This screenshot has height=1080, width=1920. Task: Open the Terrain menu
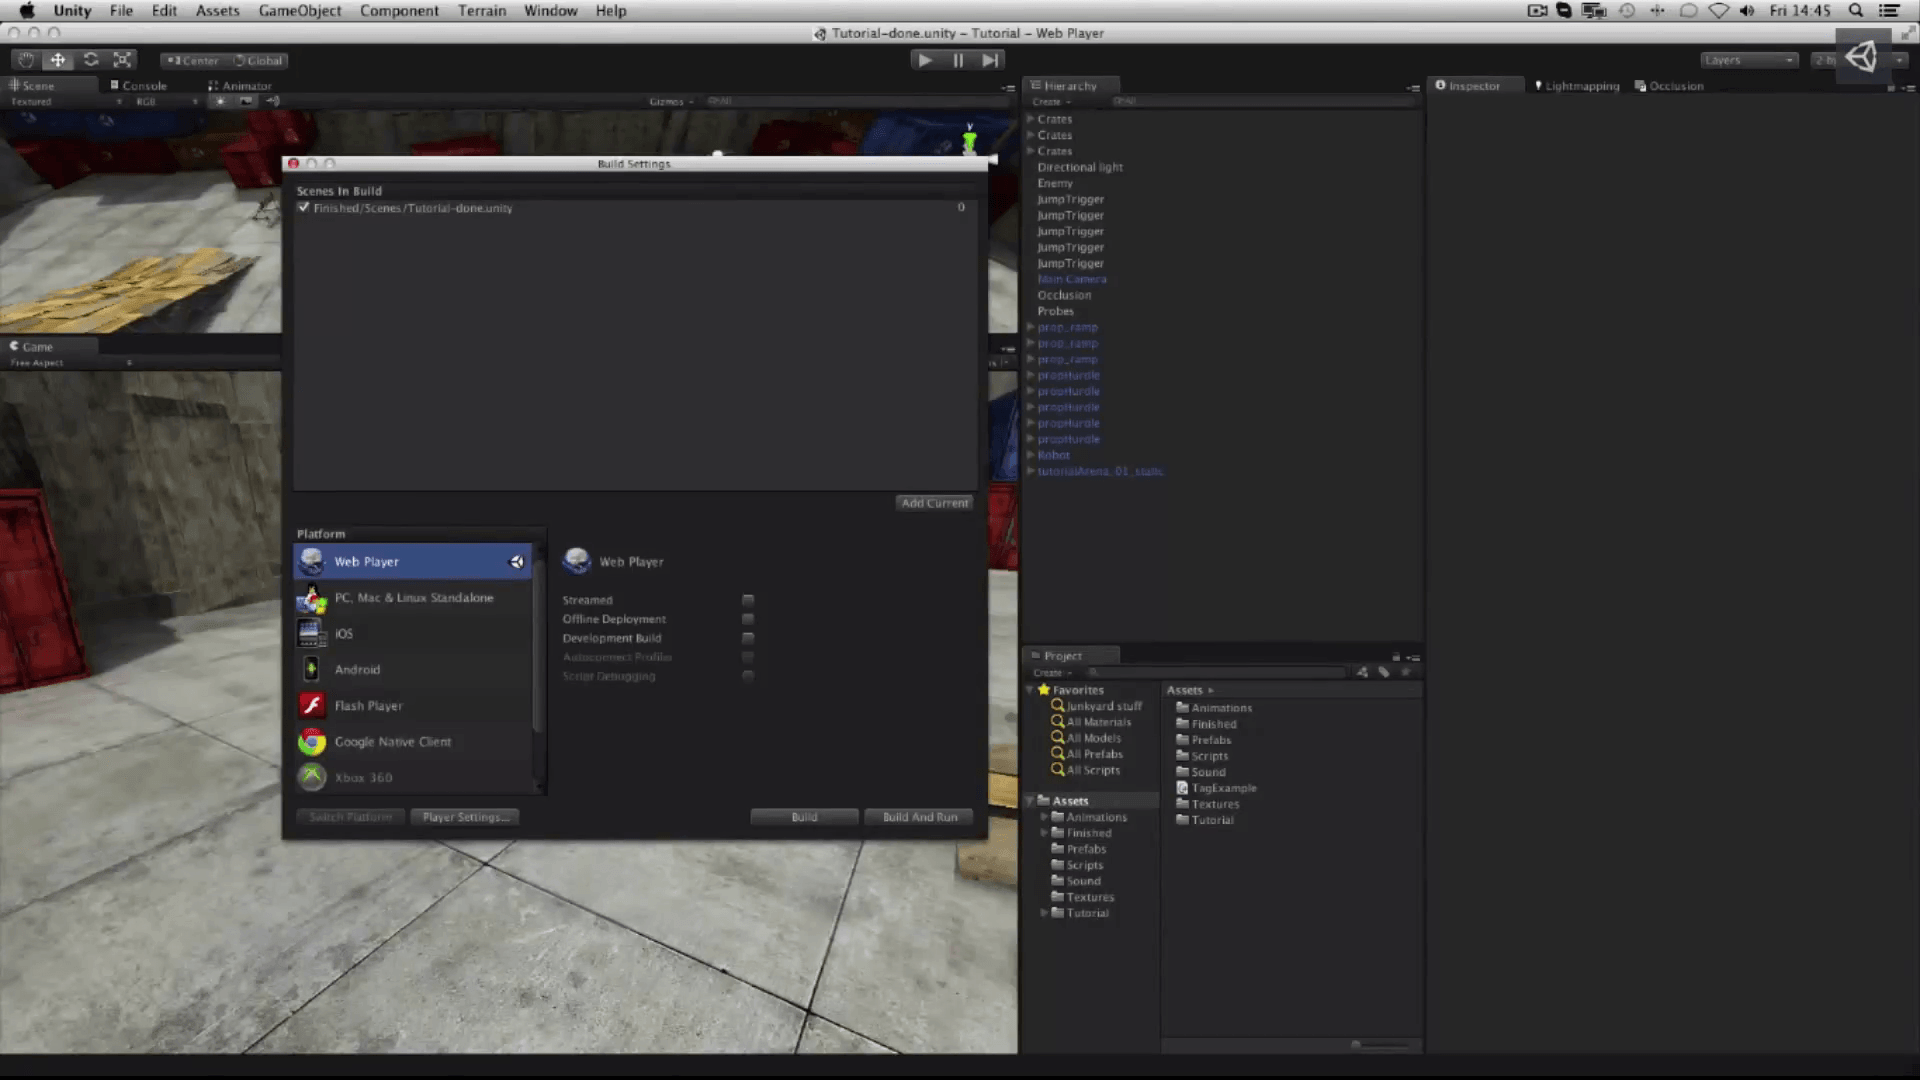(482, 11)
